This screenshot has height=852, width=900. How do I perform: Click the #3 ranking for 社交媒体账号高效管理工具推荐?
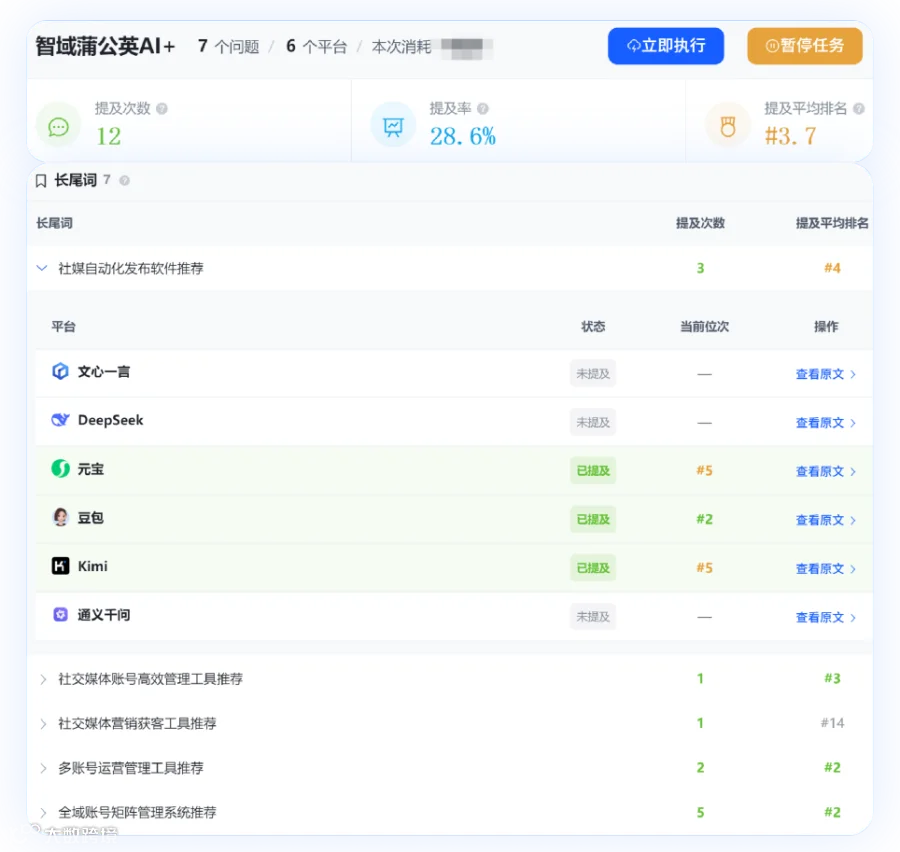832,679
